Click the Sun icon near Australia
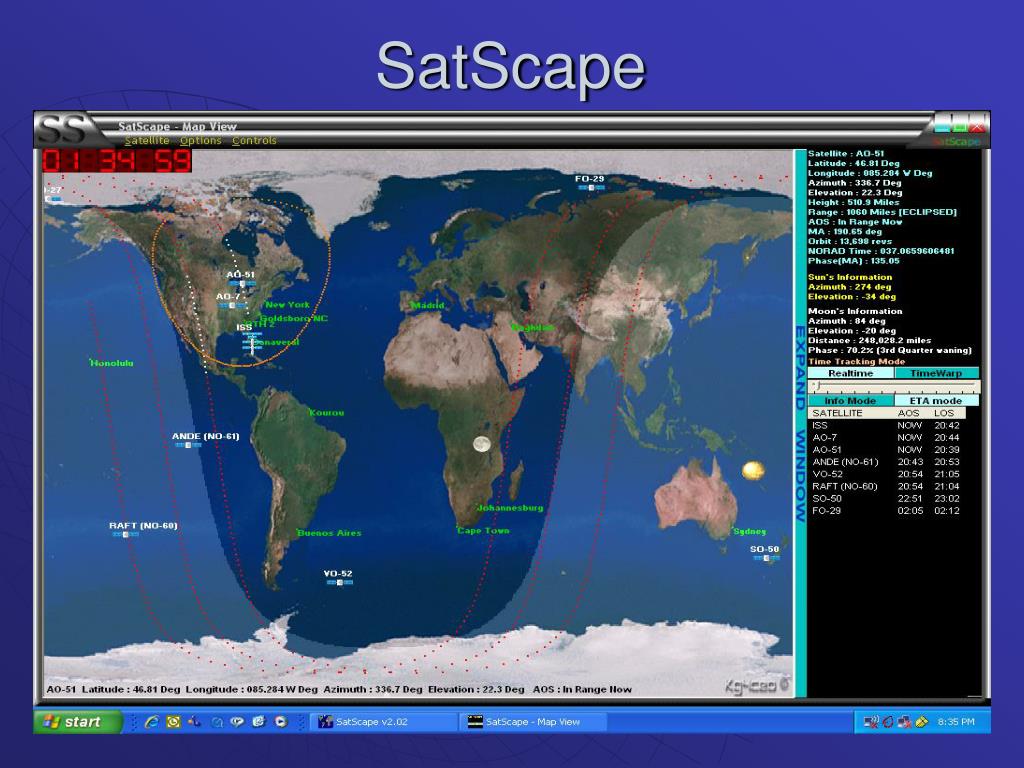The width and height of the screenshot is (1024, 768). point(753,470)
